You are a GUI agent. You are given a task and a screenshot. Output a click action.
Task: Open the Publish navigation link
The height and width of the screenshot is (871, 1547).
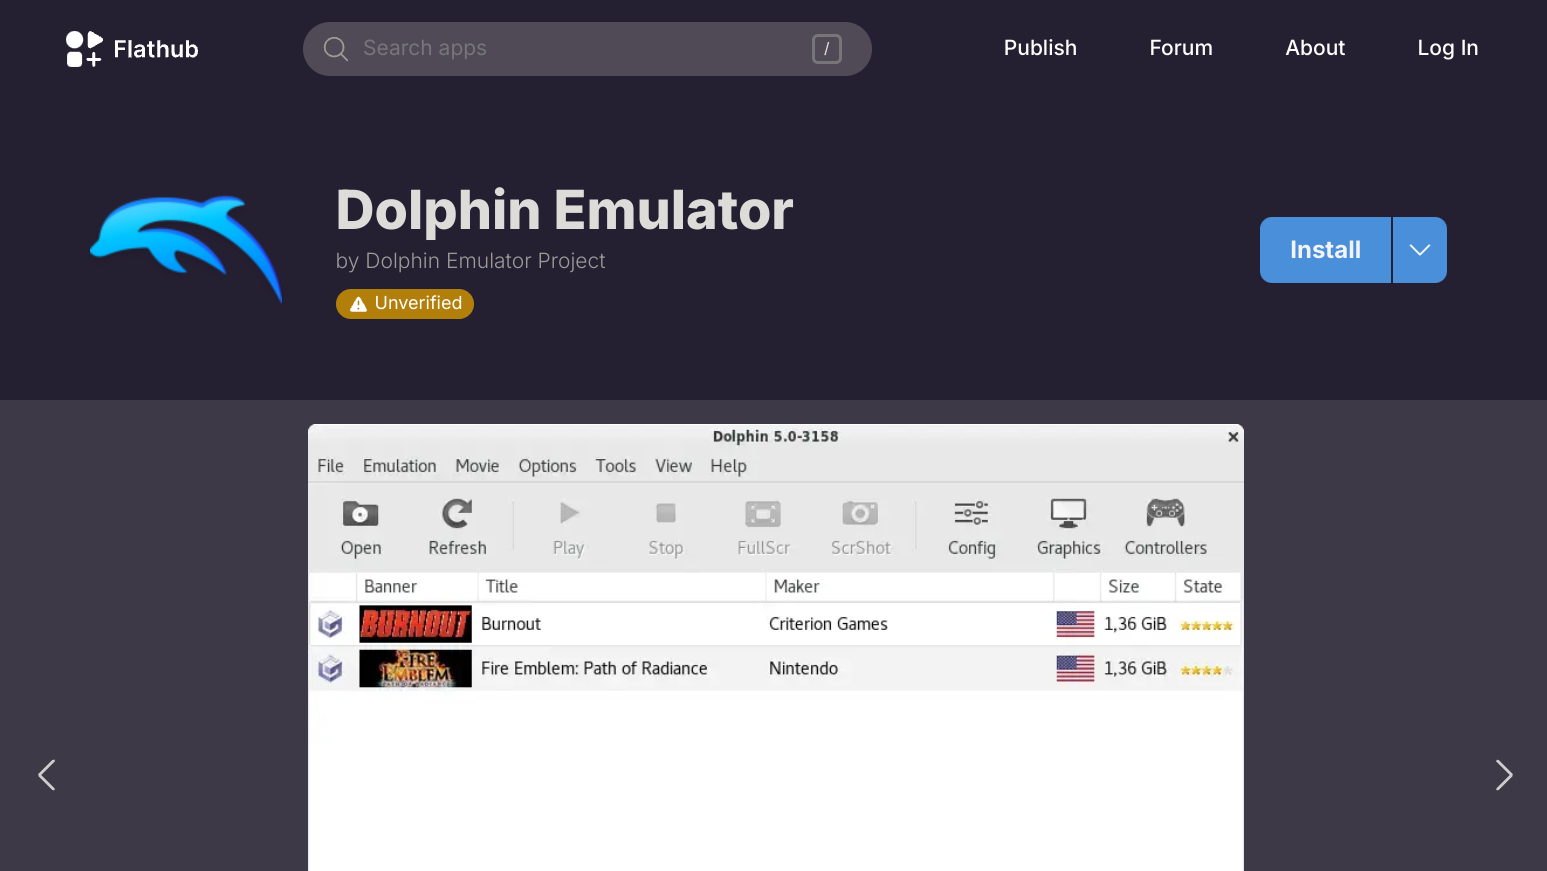pyautogui.click(x=1040, y=48)
